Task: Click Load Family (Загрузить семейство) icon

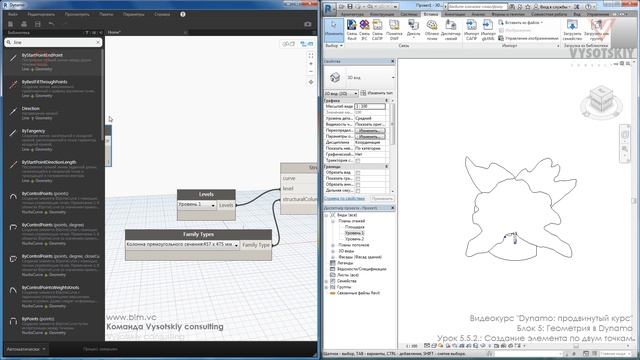Action: coord(572,30)
